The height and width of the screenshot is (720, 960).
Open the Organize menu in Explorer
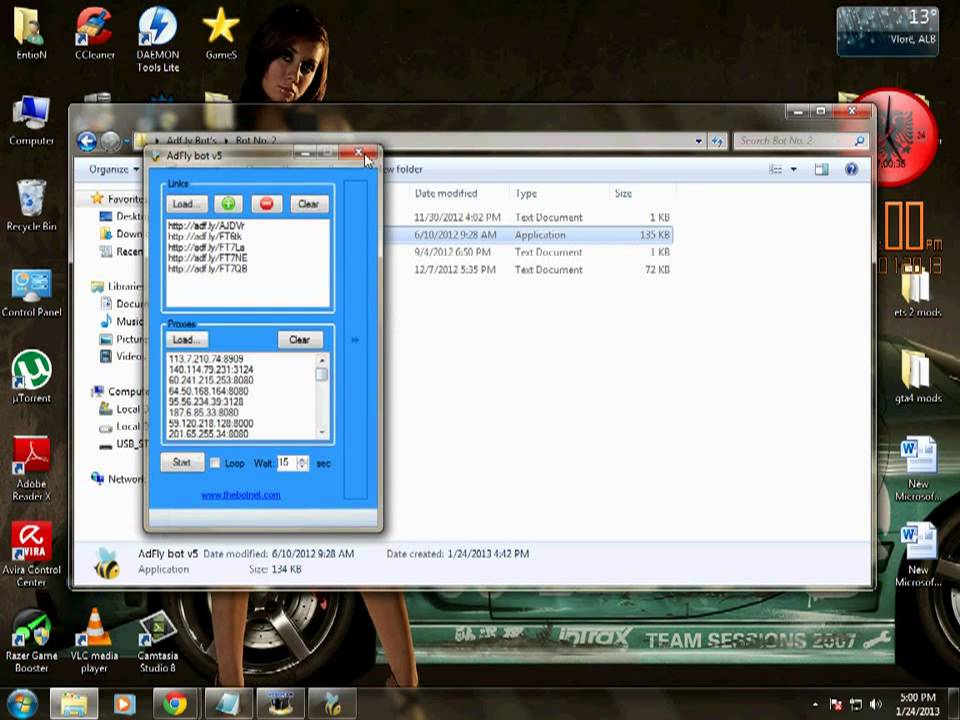pos(114,170)
